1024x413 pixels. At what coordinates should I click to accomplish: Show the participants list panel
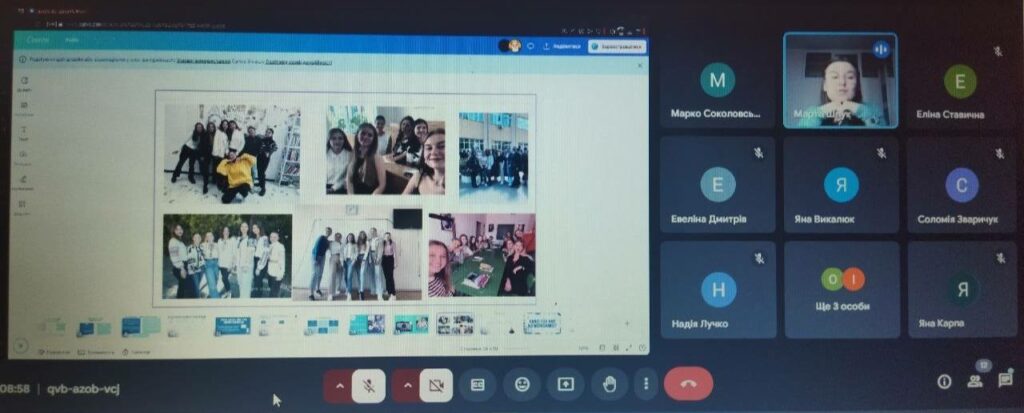[974, 381]
